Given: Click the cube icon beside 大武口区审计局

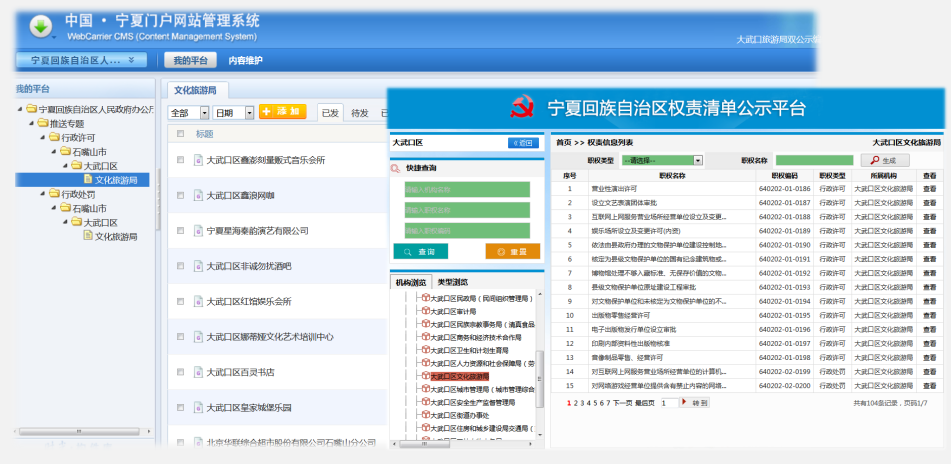Looking at the screenshot, I should coord(425,311).
